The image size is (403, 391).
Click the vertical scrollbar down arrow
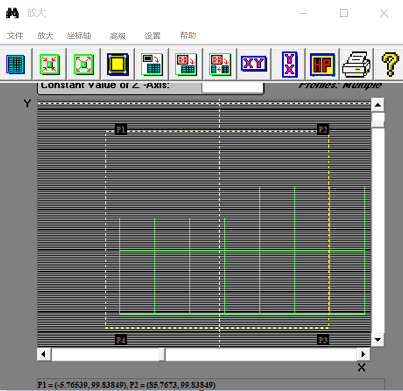378,340
